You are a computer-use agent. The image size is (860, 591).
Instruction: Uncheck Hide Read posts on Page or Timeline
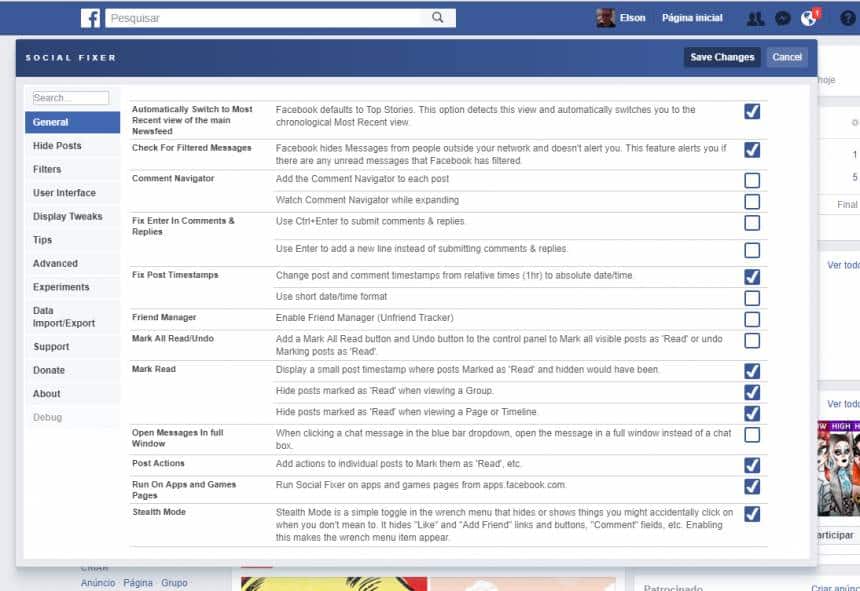752,413
